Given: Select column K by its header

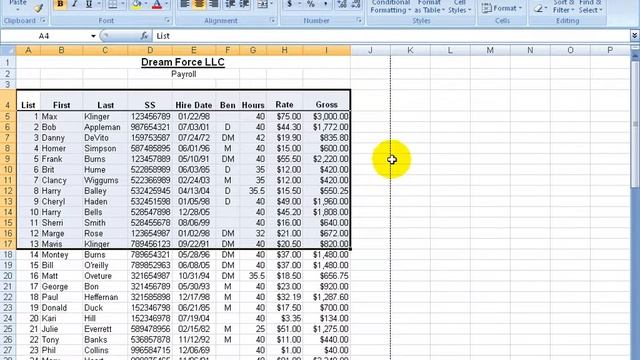Looking at the screenshot, I should pos(410,50).
